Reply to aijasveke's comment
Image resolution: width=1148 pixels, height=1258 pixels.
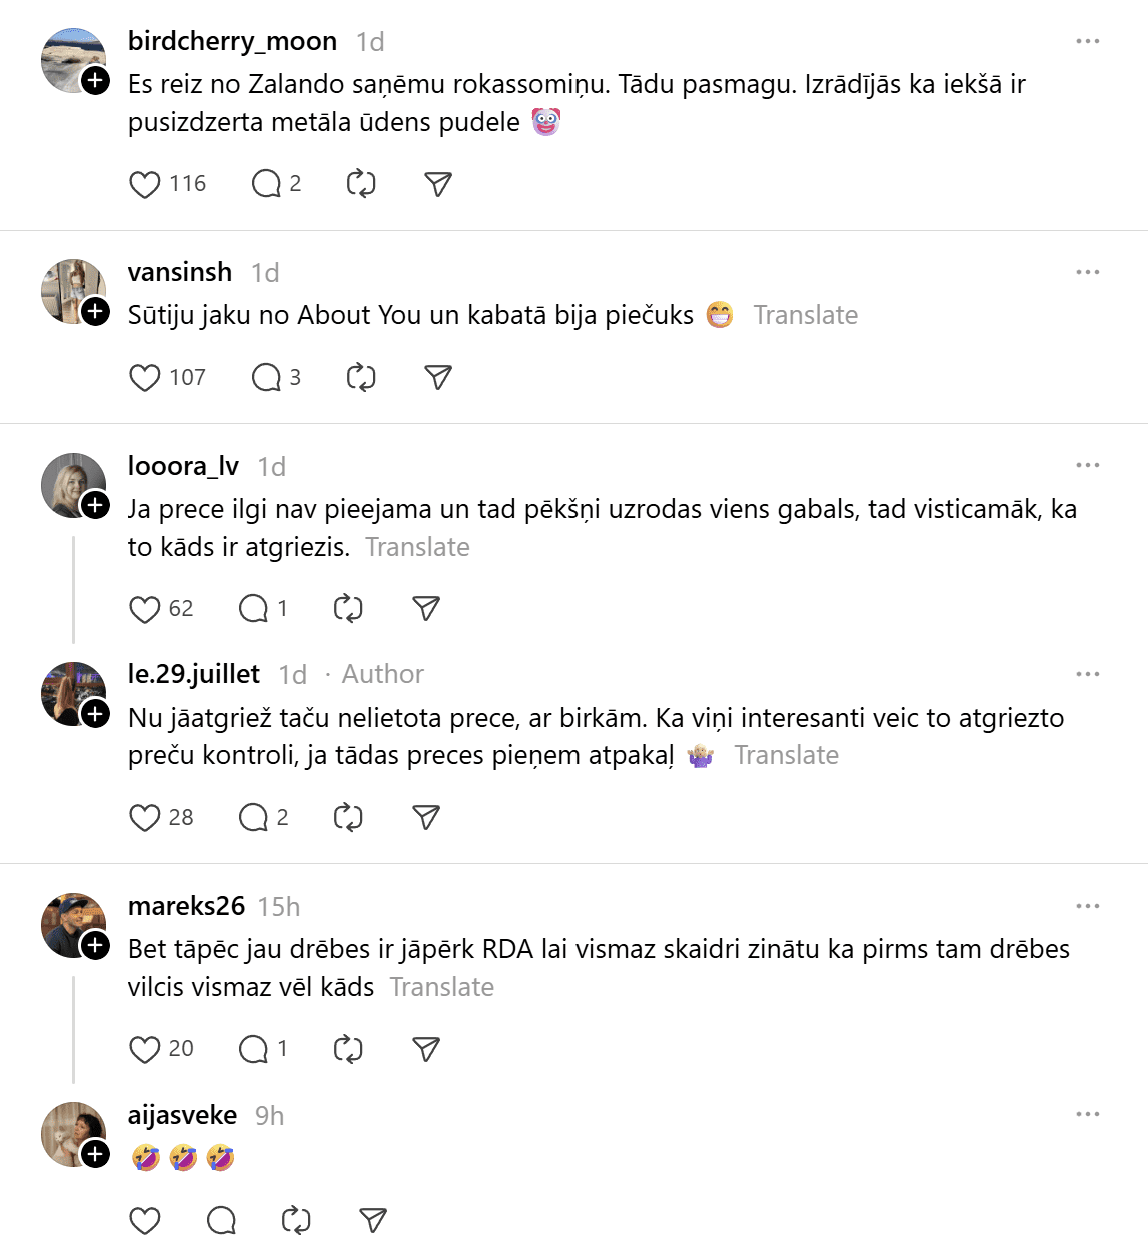point(221,1220)
